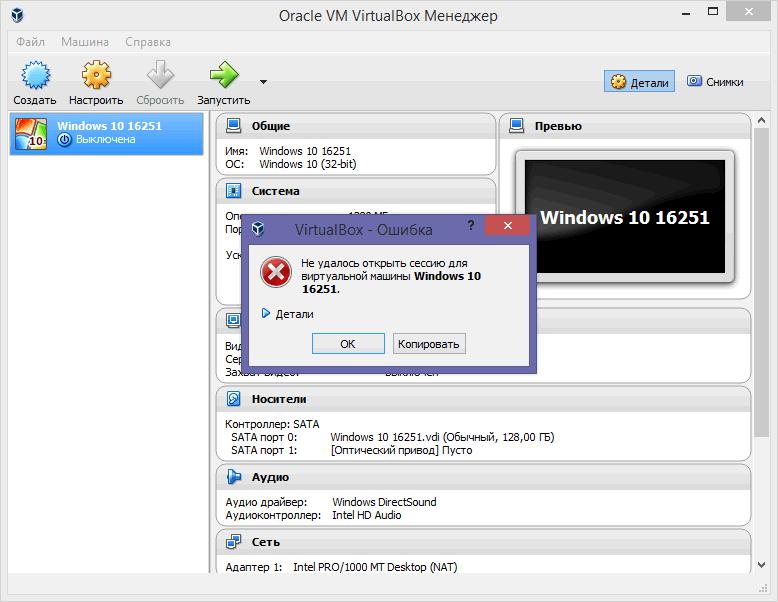This screenshot has width=778, height=602.
Task: Close the VirtualBox - Ошибка dialog
Action: click(x=508, y=225)
